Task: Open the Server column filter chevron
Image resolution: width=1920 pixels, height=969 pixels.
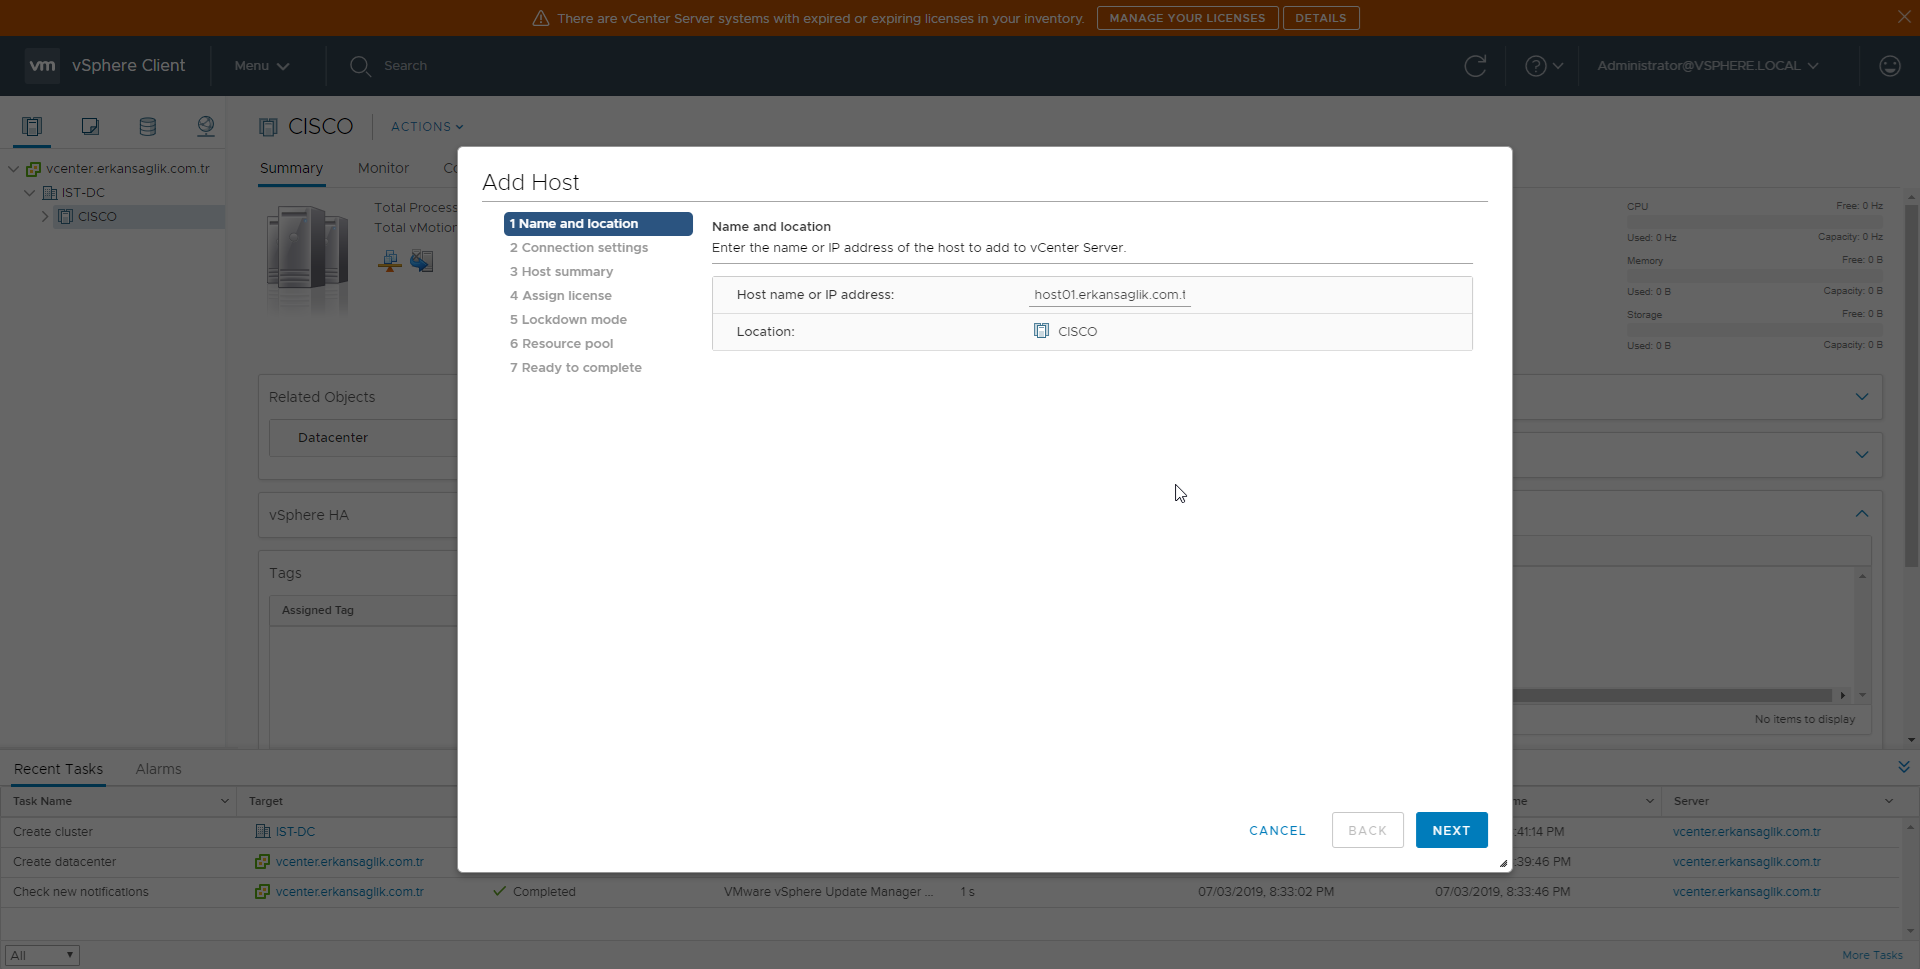Action: pyautogui.click(x=1889, y=801)
